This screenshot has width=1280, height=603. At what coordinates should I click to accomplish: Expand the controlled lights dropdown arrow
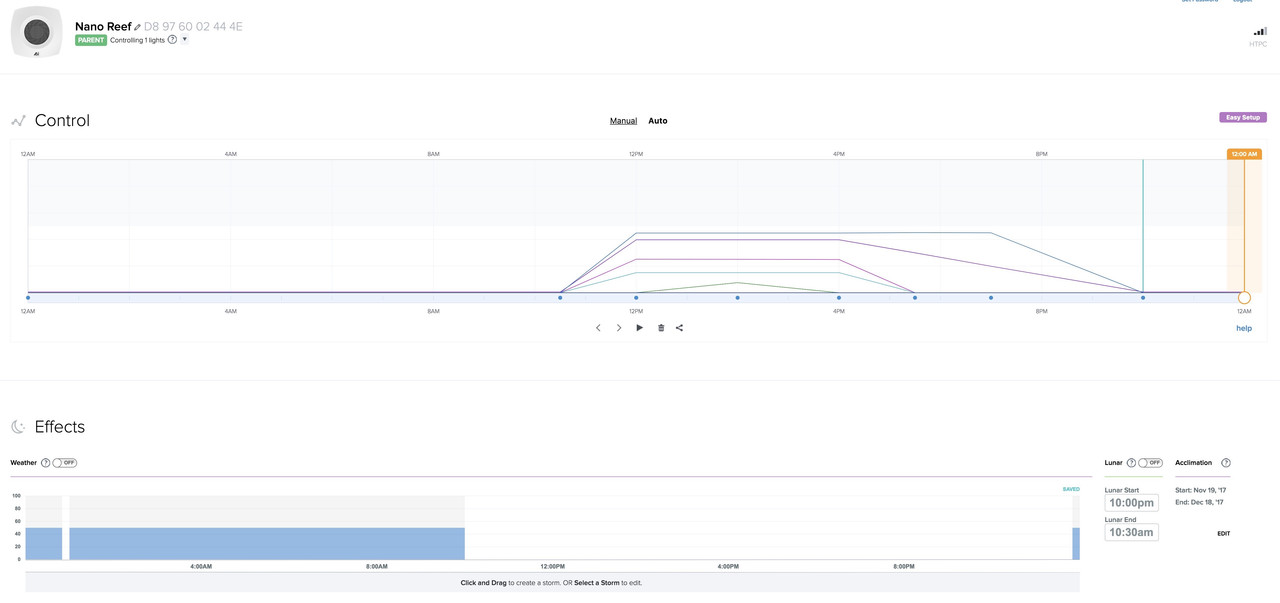185,39
